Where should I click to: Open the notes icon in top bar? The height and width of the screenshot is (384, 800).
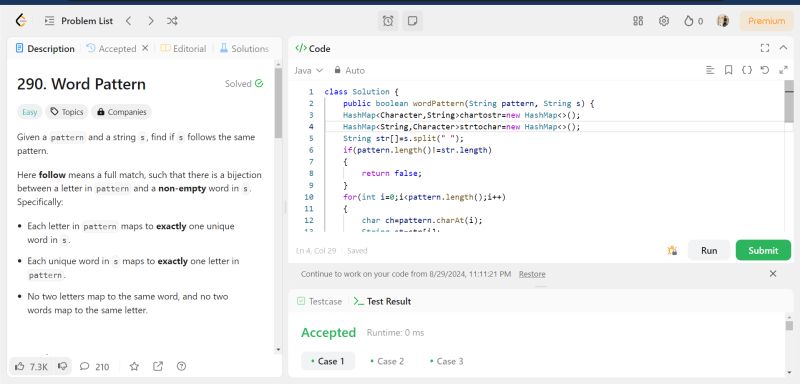(x=412, y=21)
